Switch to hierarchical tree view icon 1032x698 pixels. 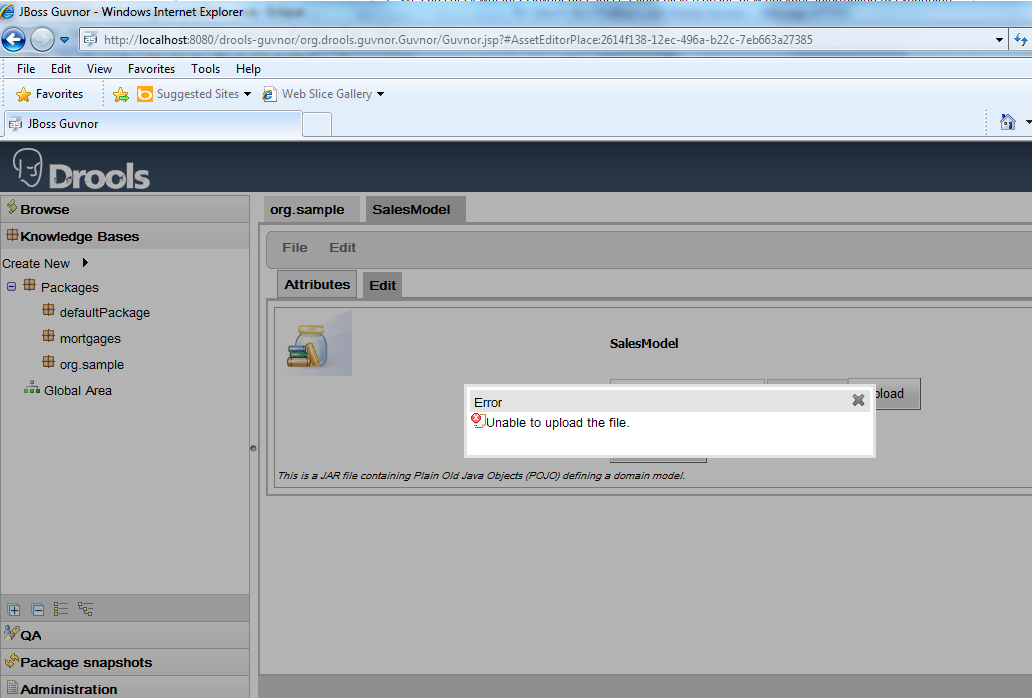[85, 609]
